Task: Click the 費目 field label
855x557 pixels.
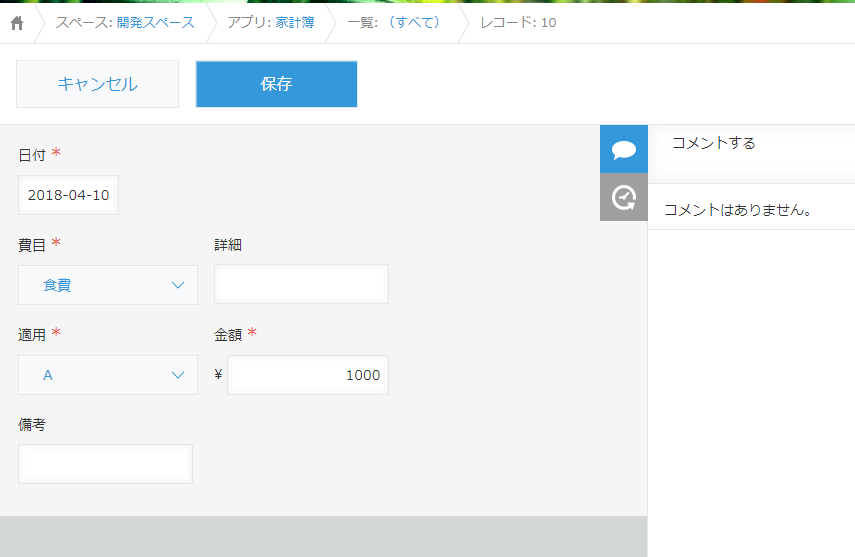Action: [32, 245]
